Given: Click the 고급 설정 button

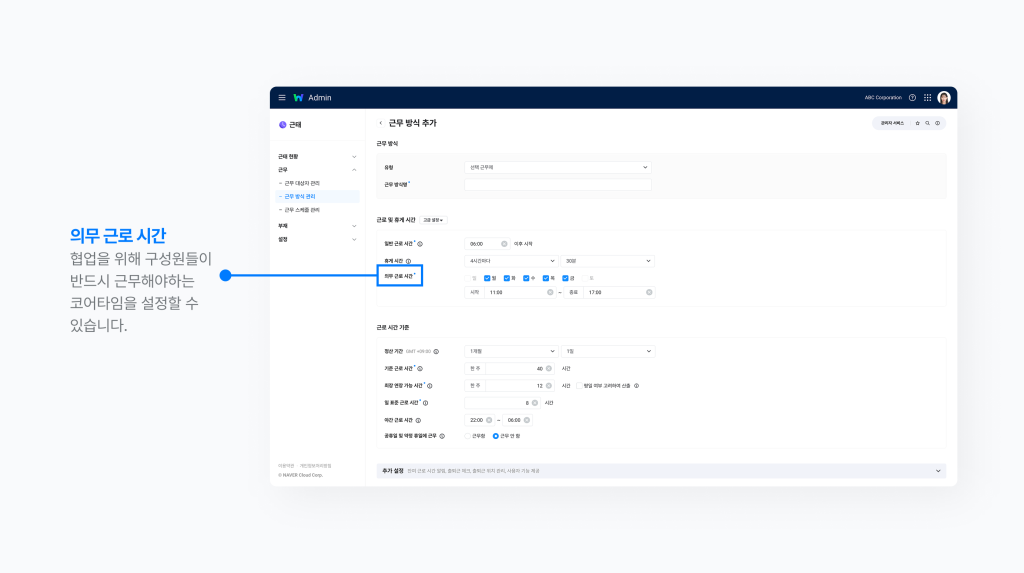Looking at the screenshot, I should (434, 220).
